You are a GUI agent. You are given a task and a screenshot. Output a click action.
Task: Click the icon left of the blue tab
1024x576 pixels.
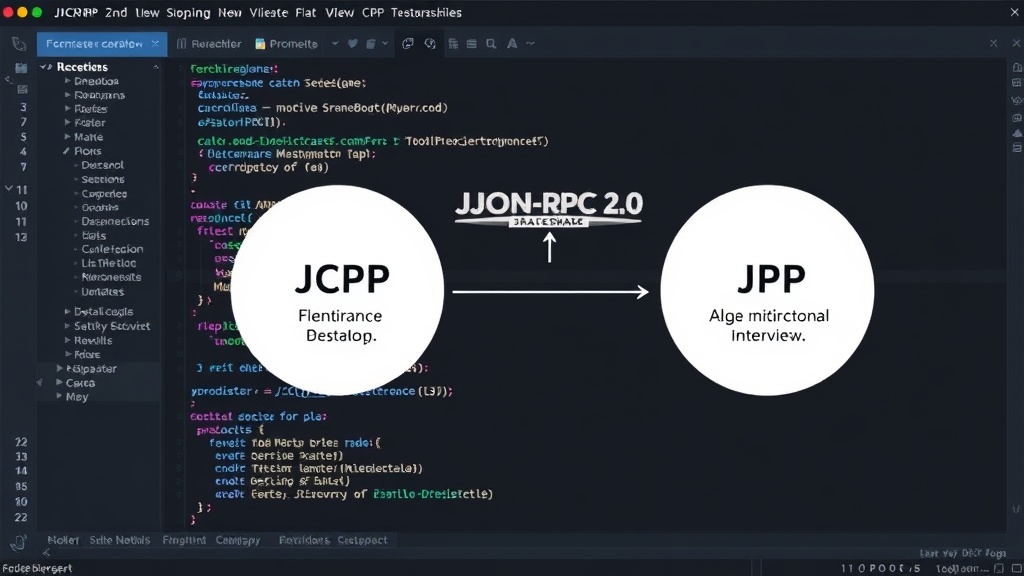click(19, 44)
